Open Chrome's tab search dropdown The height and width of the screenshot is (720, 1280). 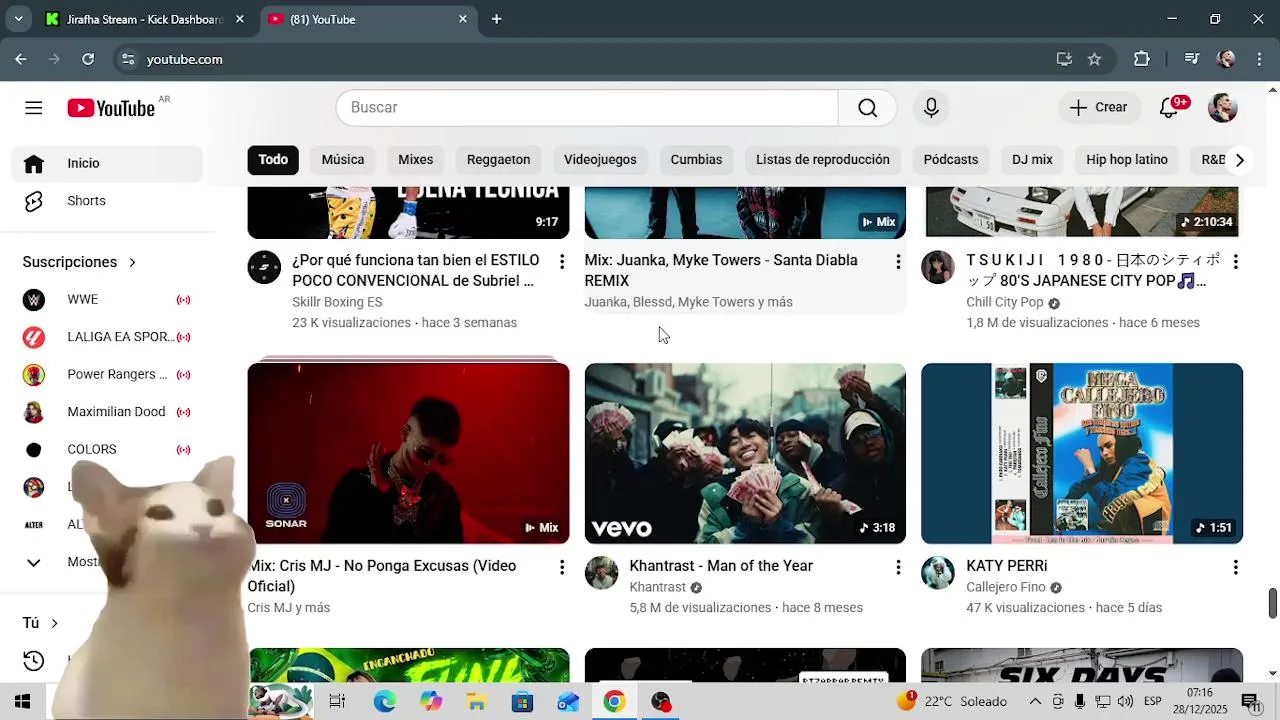[x=18, y=19]
